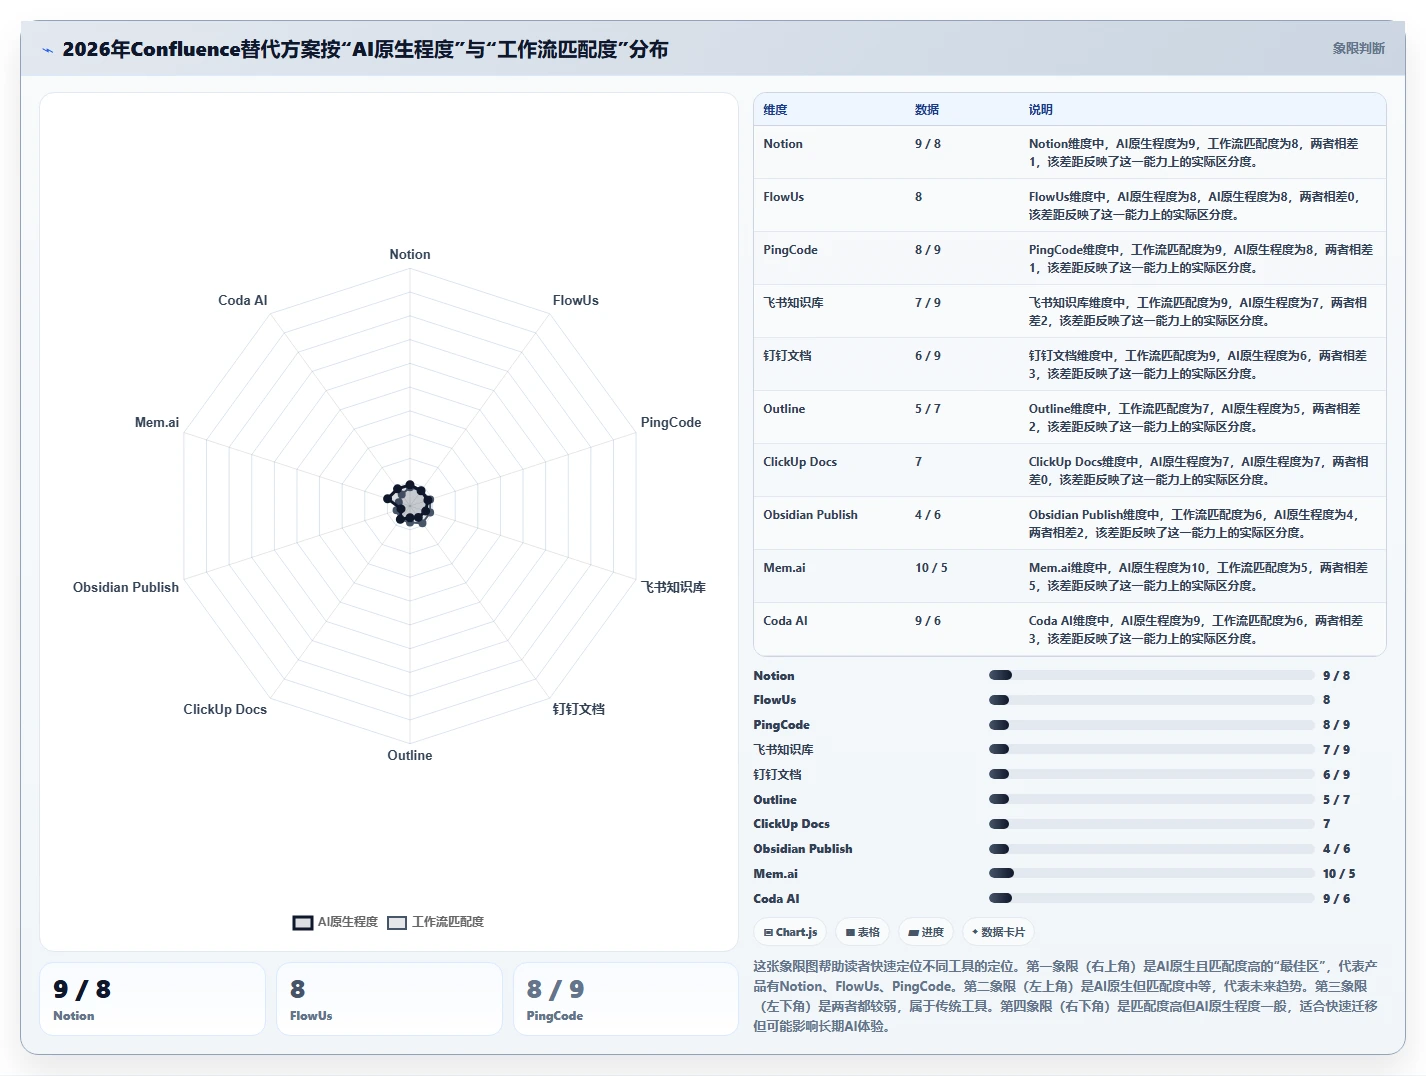Click the 4 / 6 value in the Obsidian Publish table row
Image resolution: width=1426 pixels, height=1076 pixels.
[x=928, y=515]
